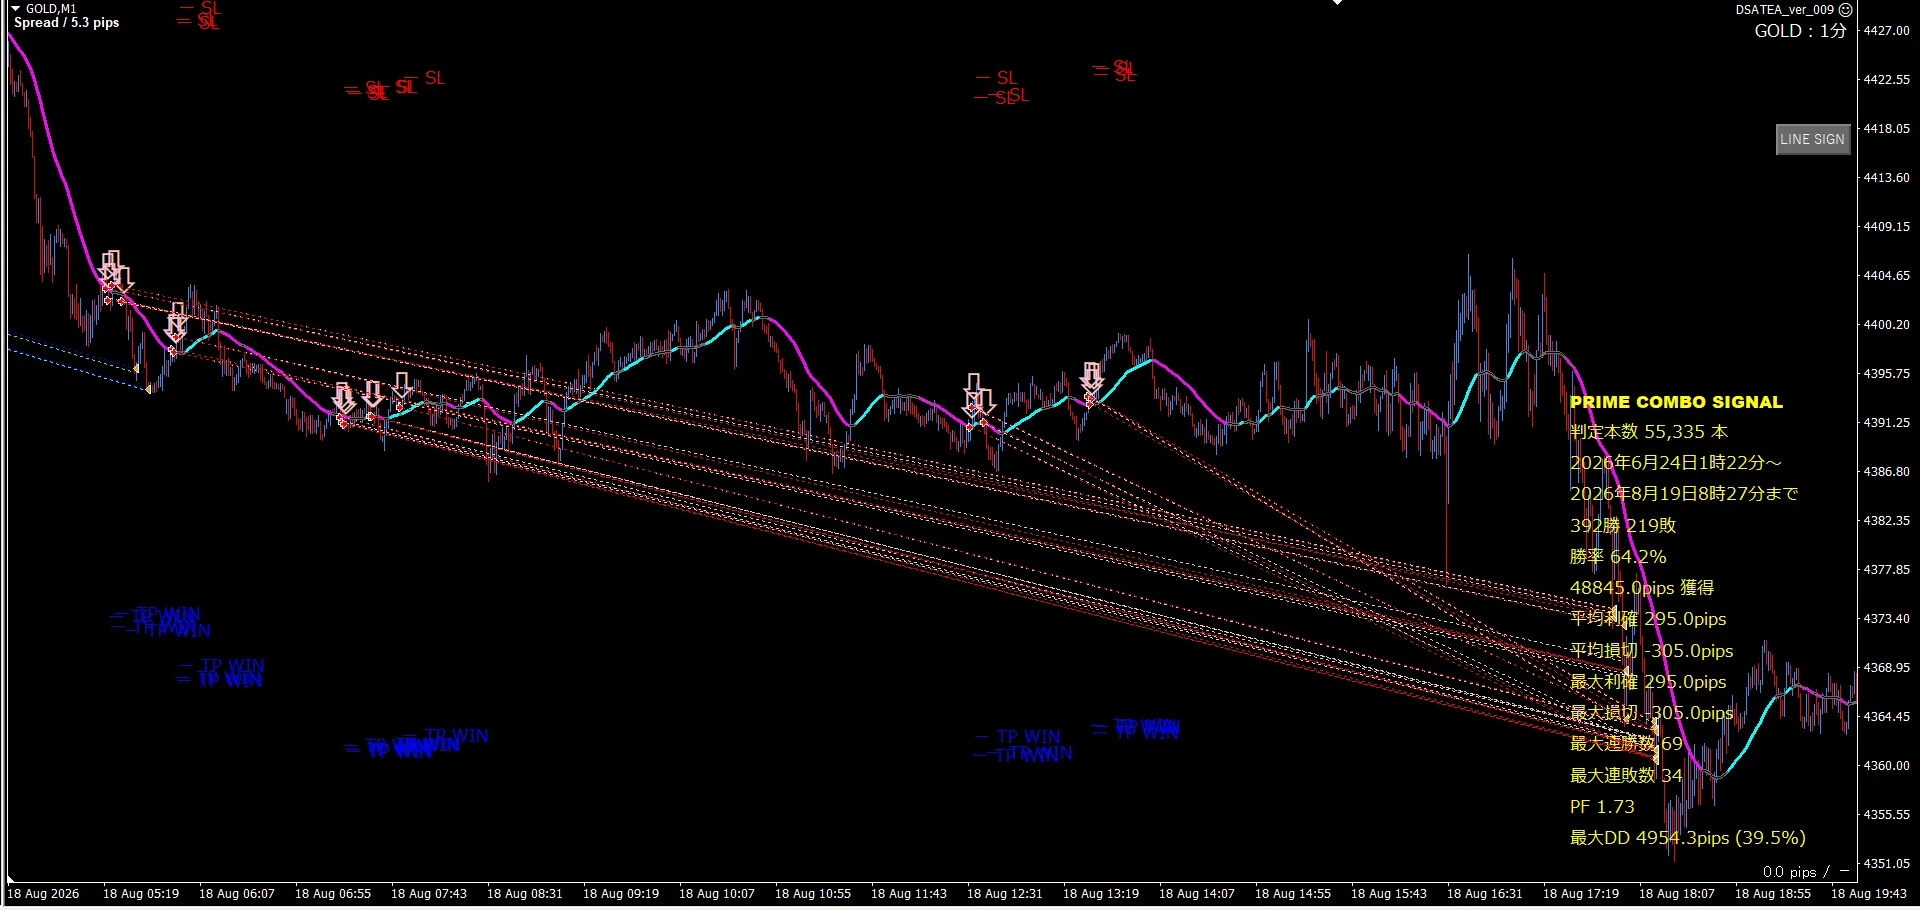
Task: Select the '18 Aug 05:19' time axis label
Action: (141, 894)
